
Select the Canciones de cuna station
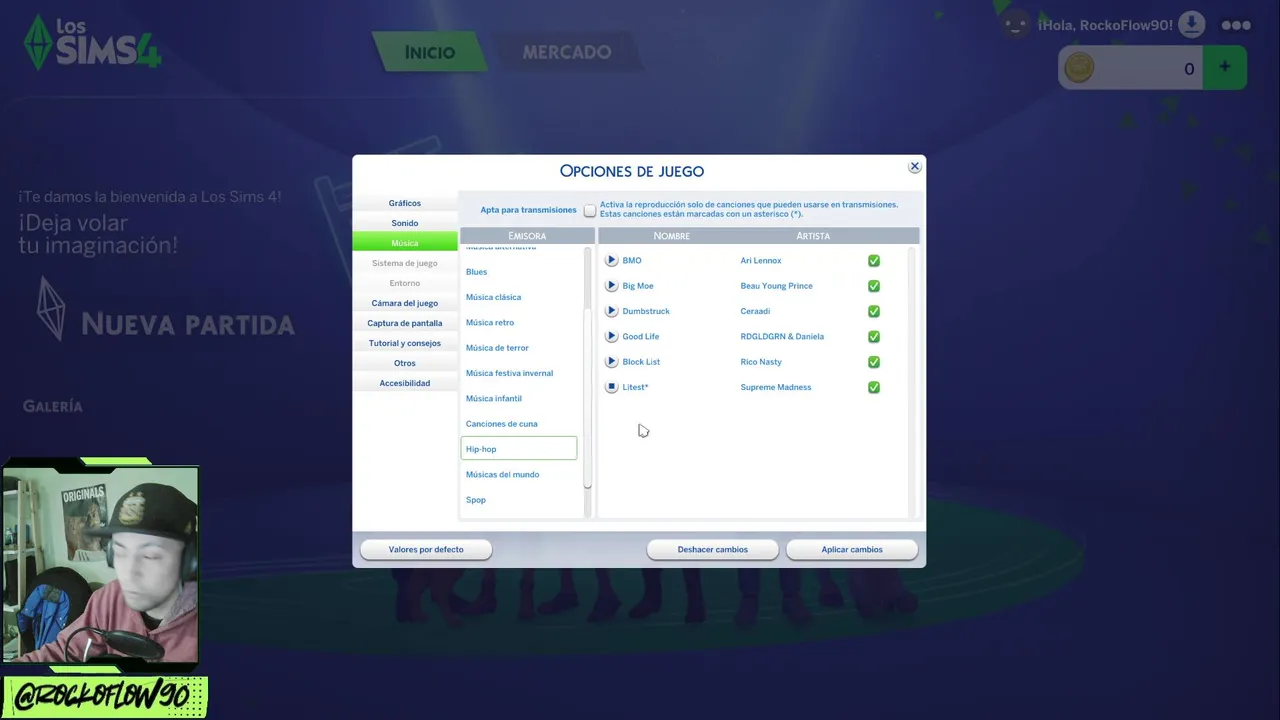519,424
